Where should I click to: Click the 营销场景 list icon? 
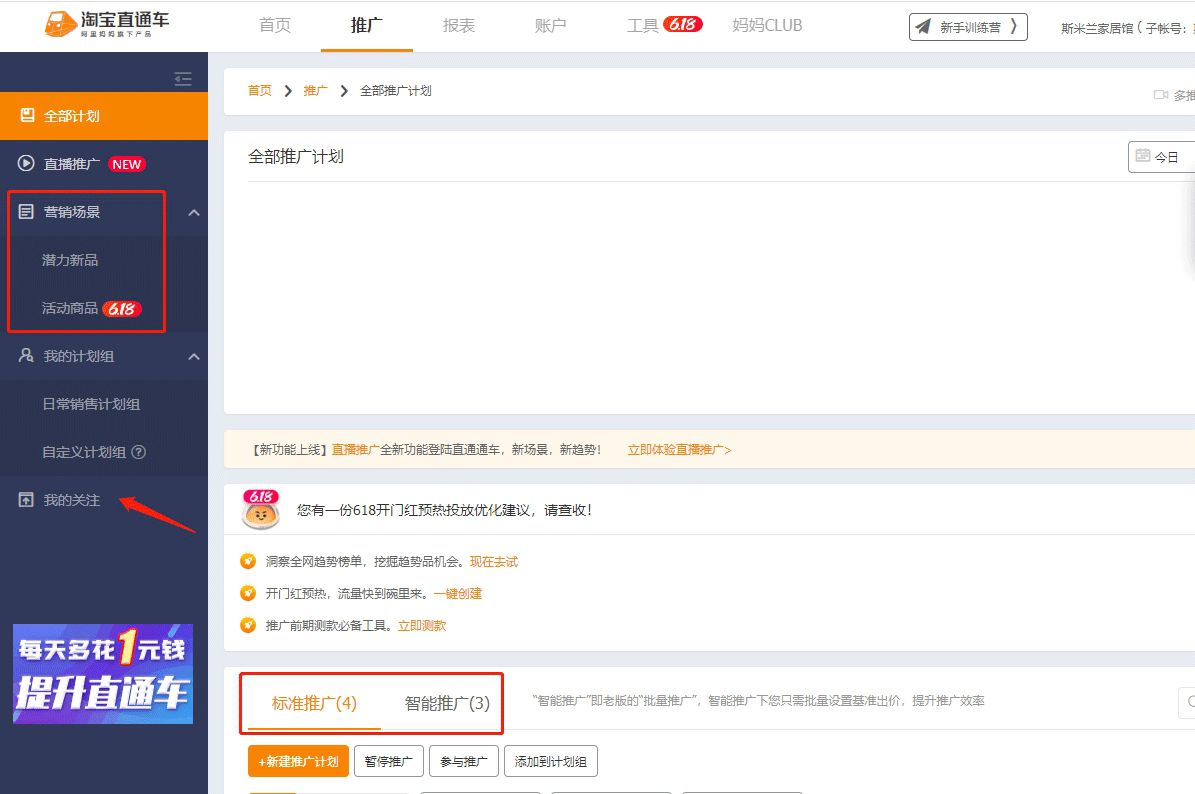pyautogui.click(x=27, y=212)
